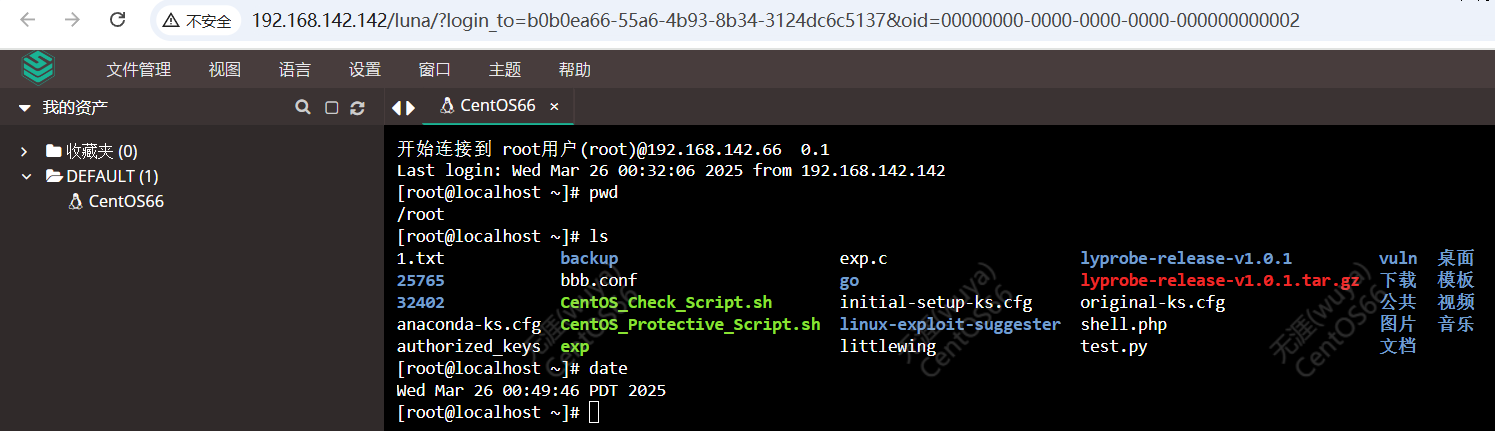
Task: Click the 不安全 security warning badge
Action: (x=197, y=20)
